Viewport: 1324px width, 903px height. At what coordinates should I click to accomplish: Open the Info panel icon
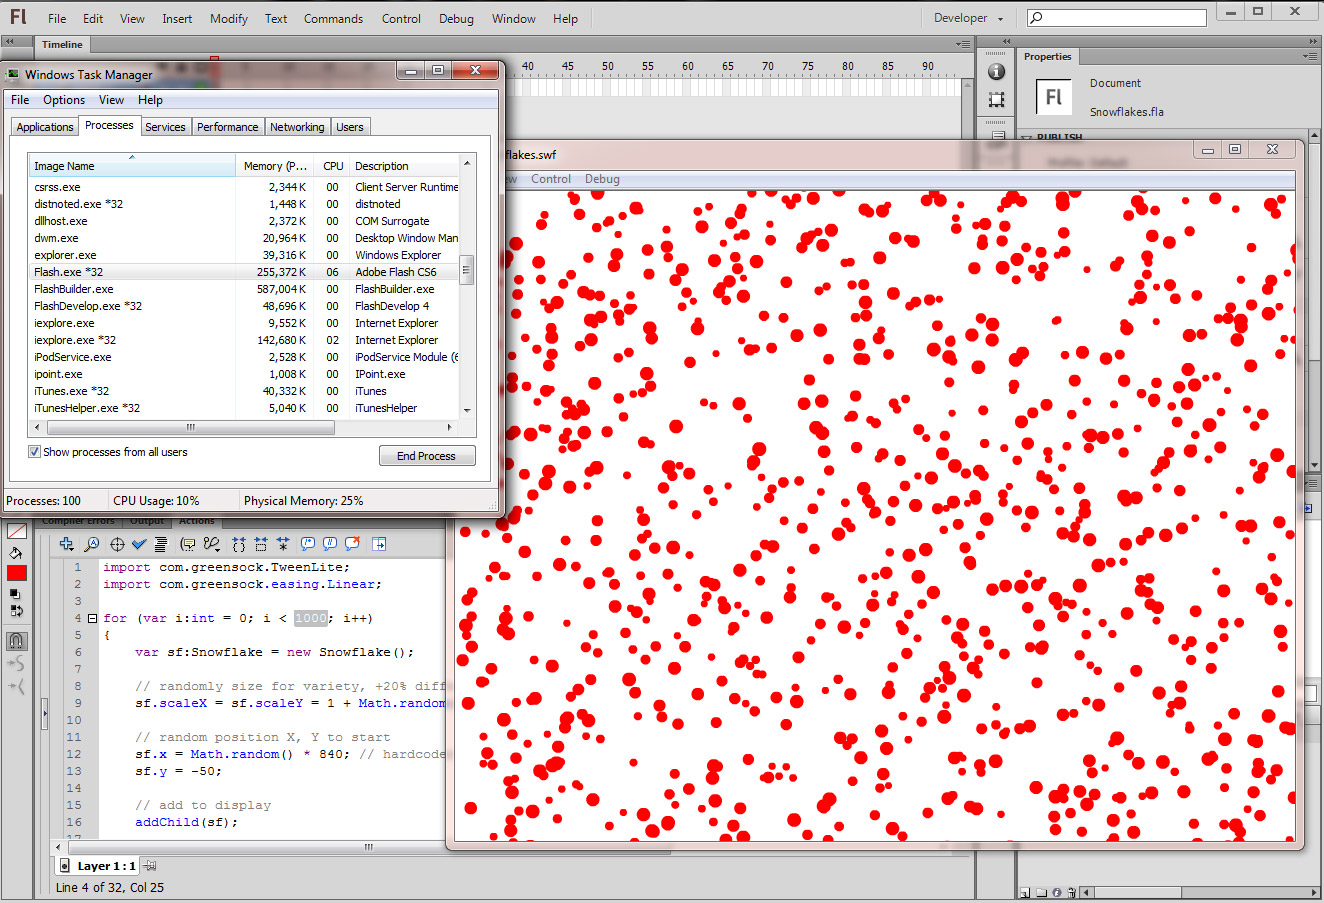(996, 71)
